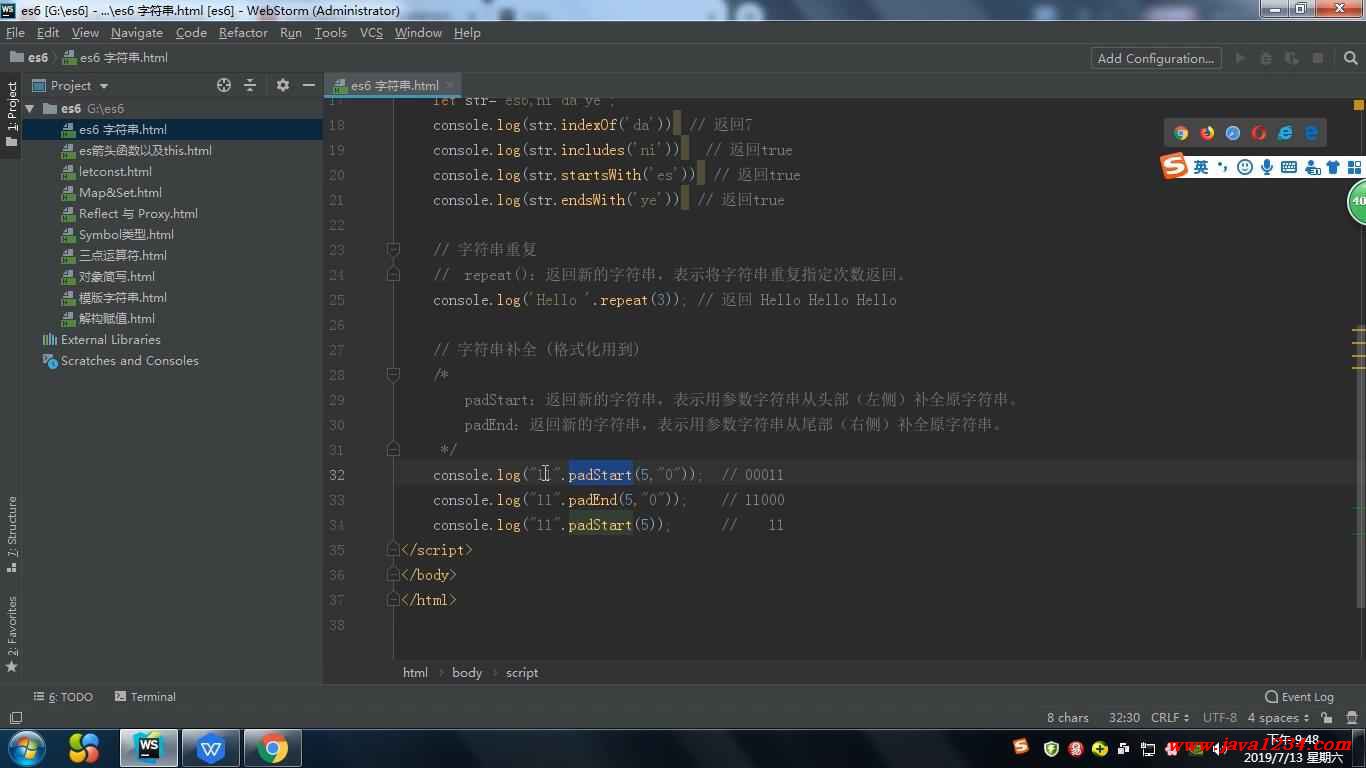Open the VCS menu

(371, 32)
